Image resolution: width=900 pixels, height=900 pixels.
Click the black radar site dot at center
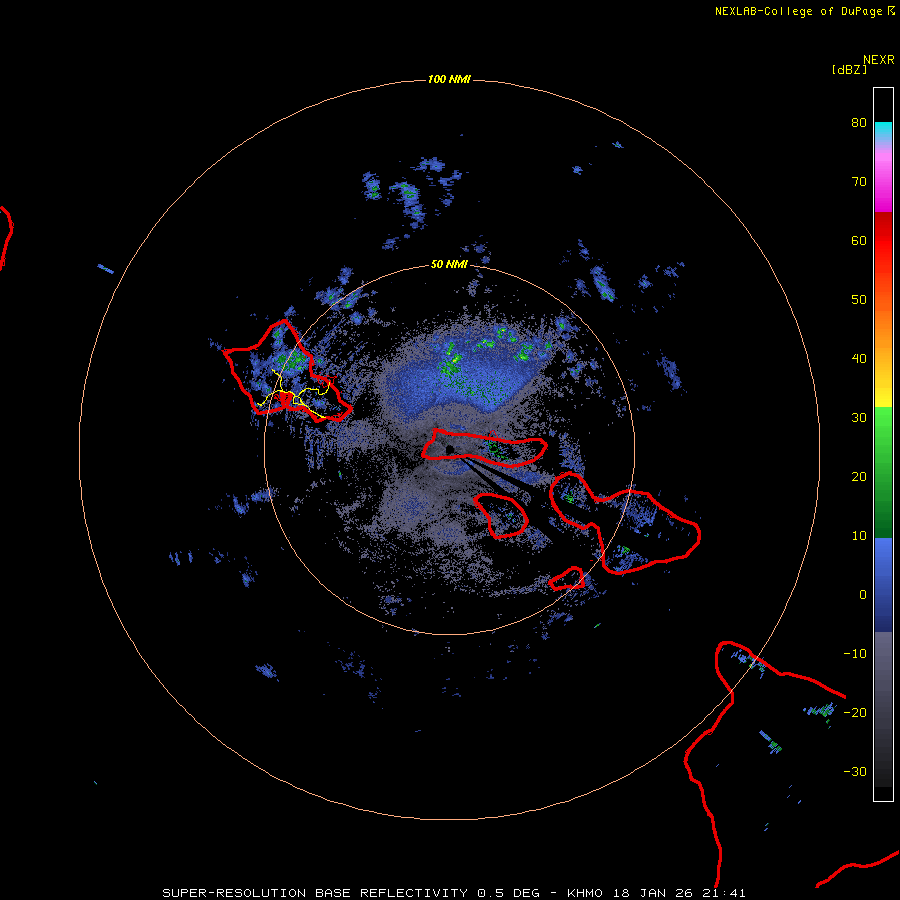tap(450, 449)
